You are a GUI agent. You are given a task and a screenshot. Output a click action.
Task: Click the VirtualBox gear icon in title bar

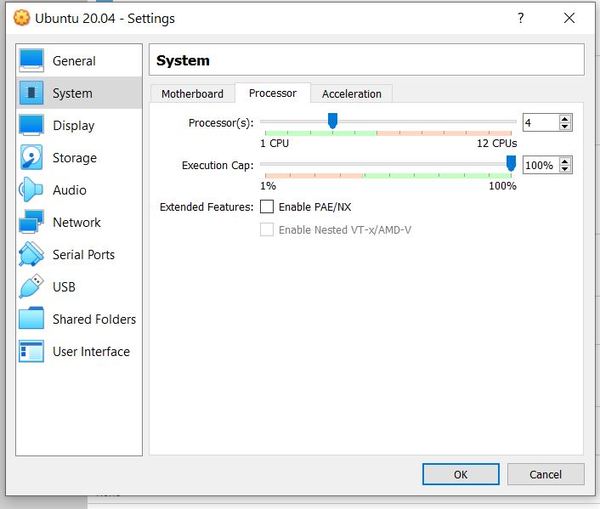click(x=21, y=18)
